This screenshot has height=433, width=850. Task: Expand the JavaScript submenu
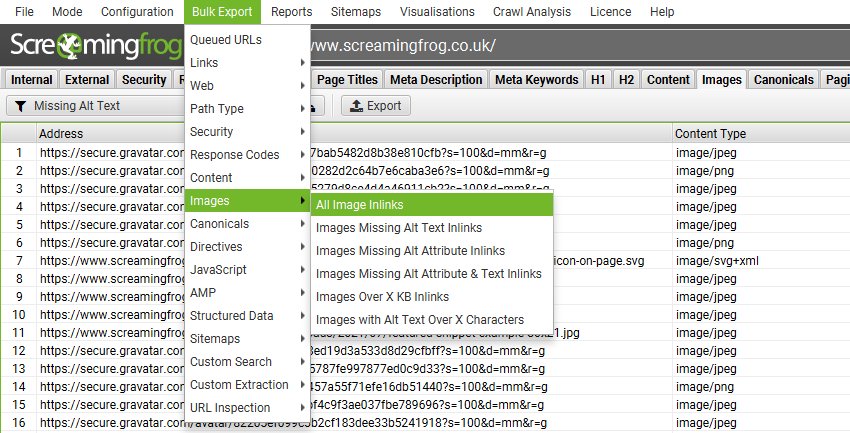(247, 270)
